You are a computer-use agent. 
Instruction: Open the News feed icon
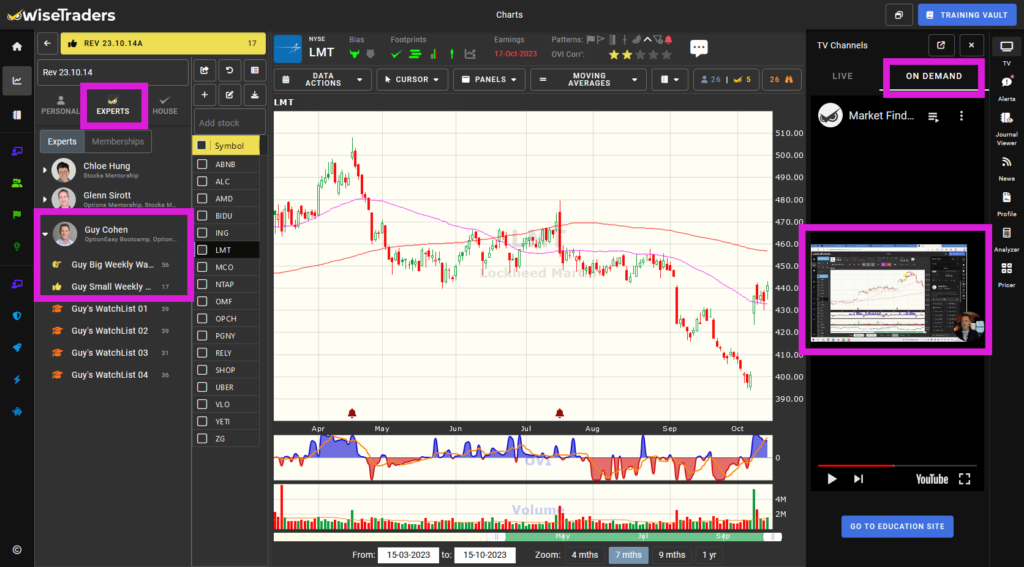(1006, 166)
